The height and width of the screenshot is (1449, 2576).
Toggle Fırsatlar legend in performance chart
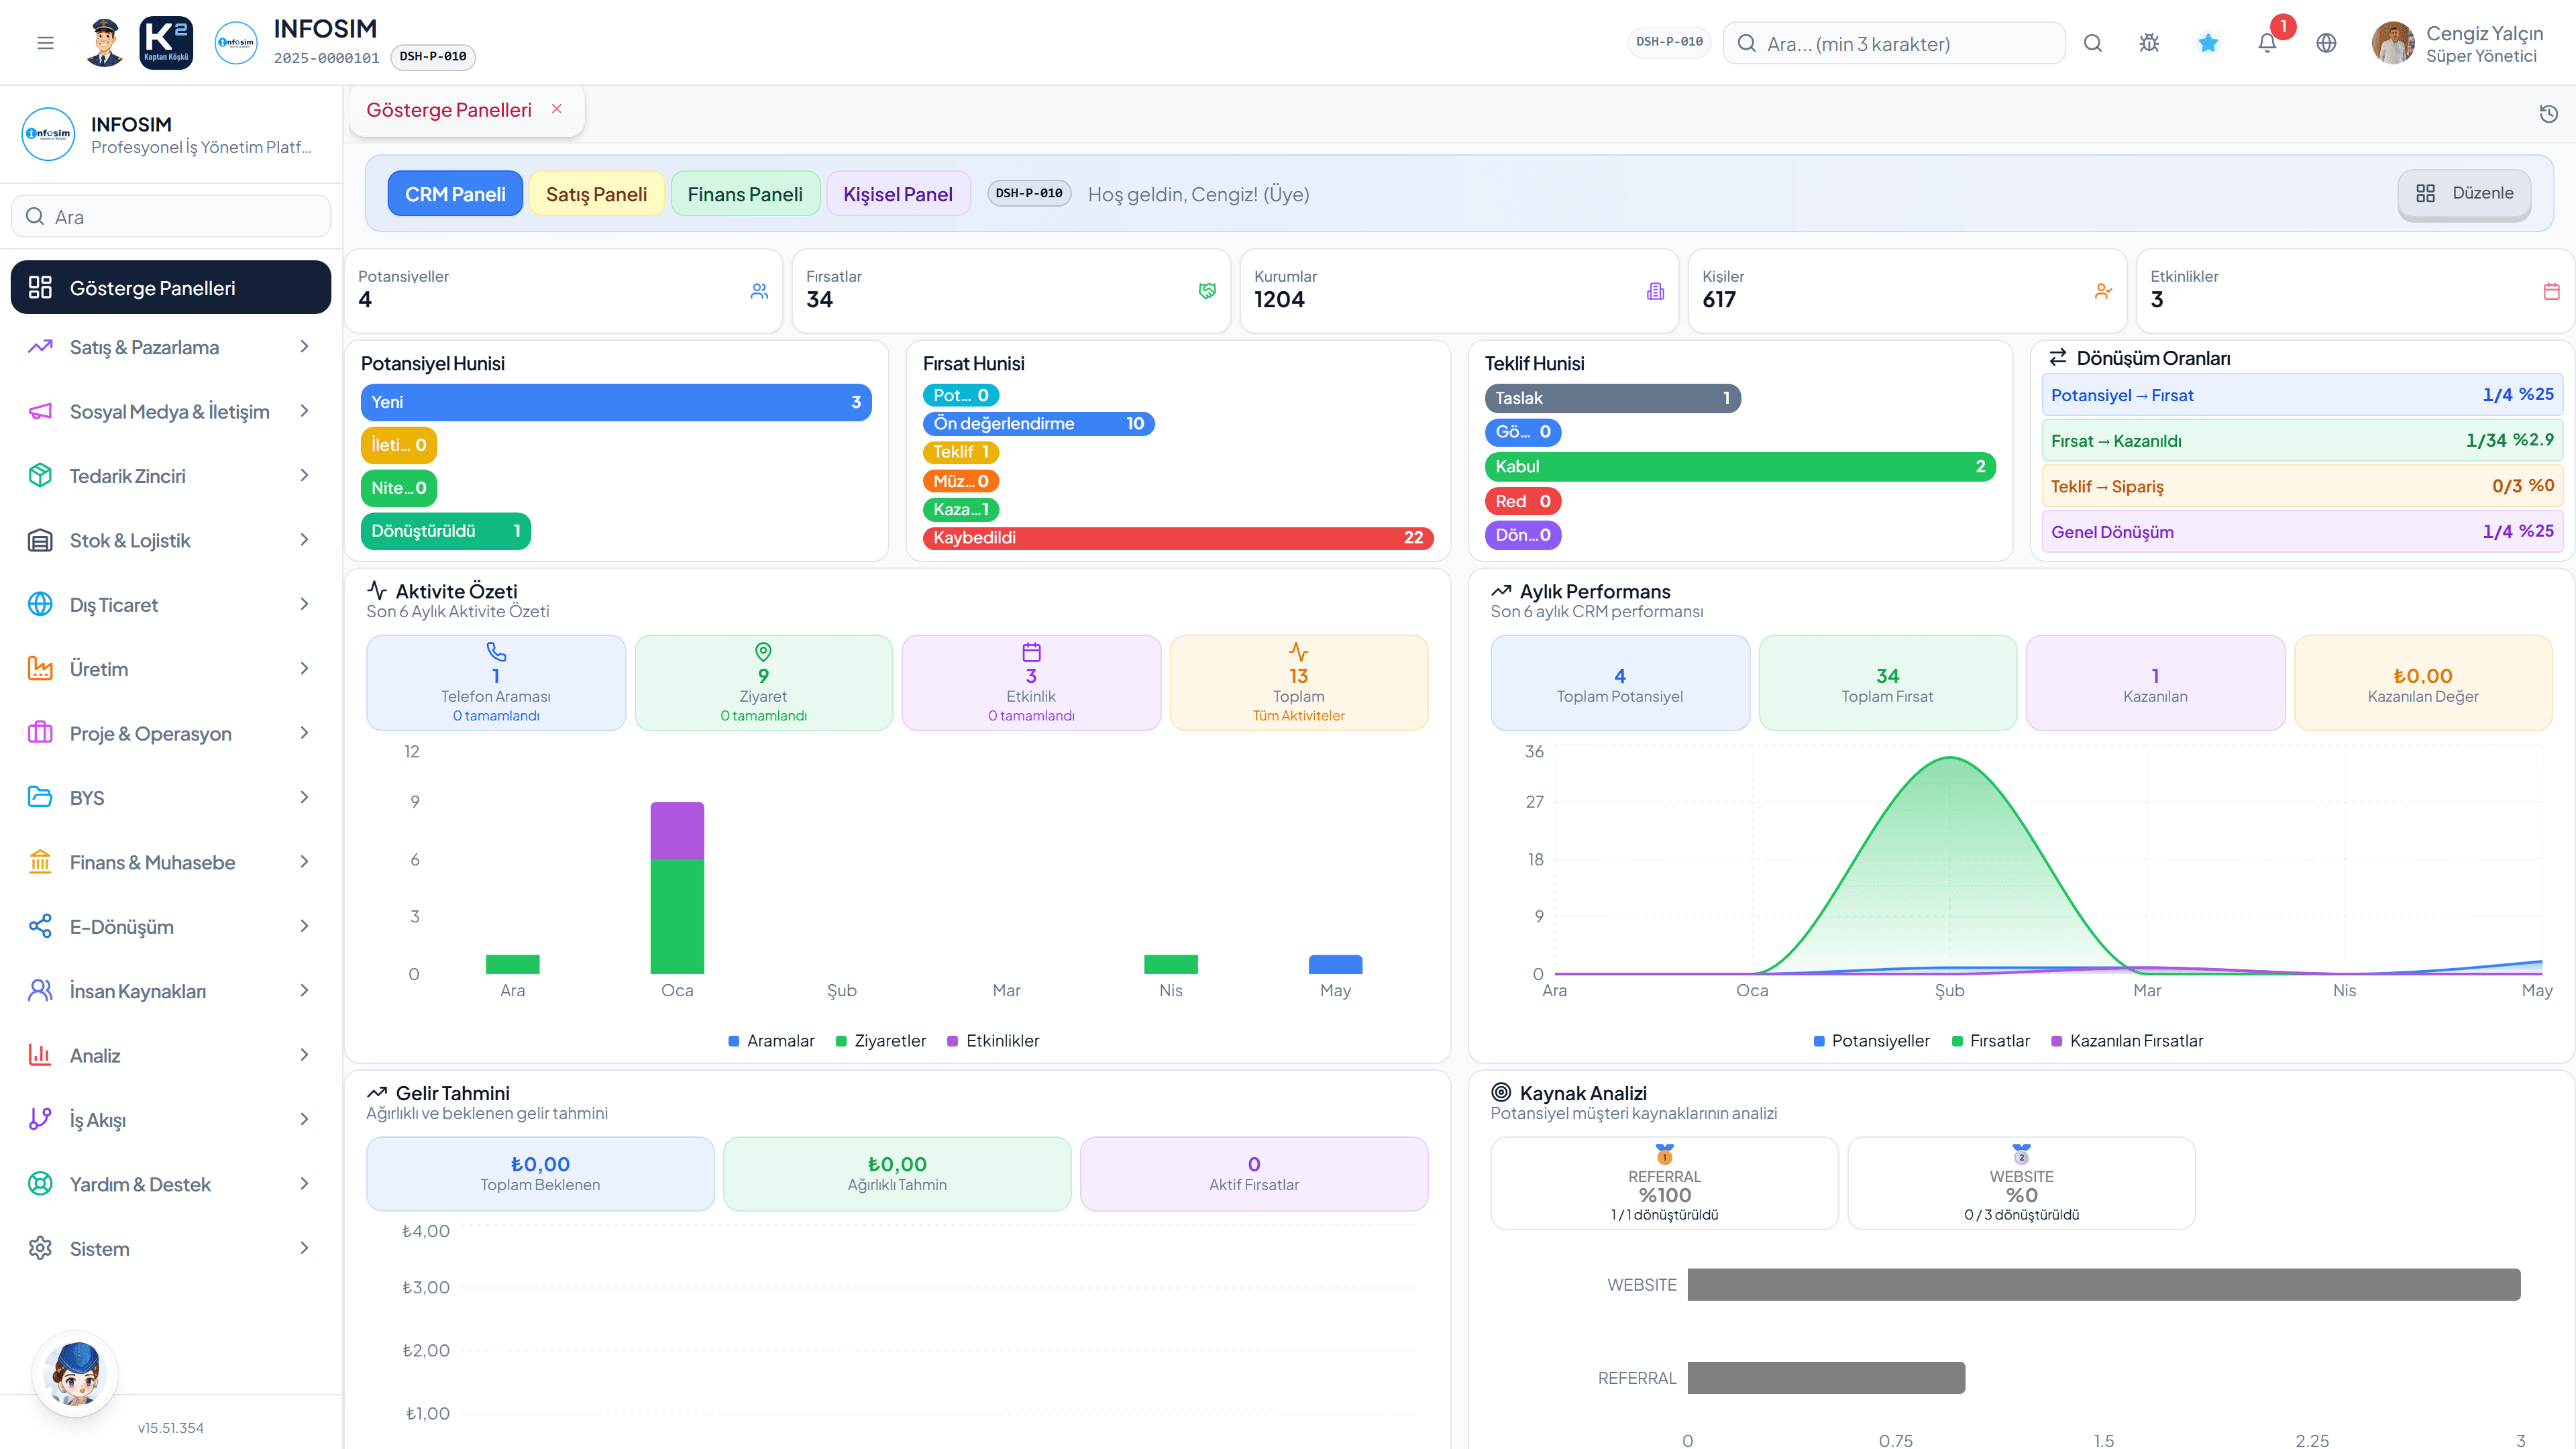click(1990, 1041)
